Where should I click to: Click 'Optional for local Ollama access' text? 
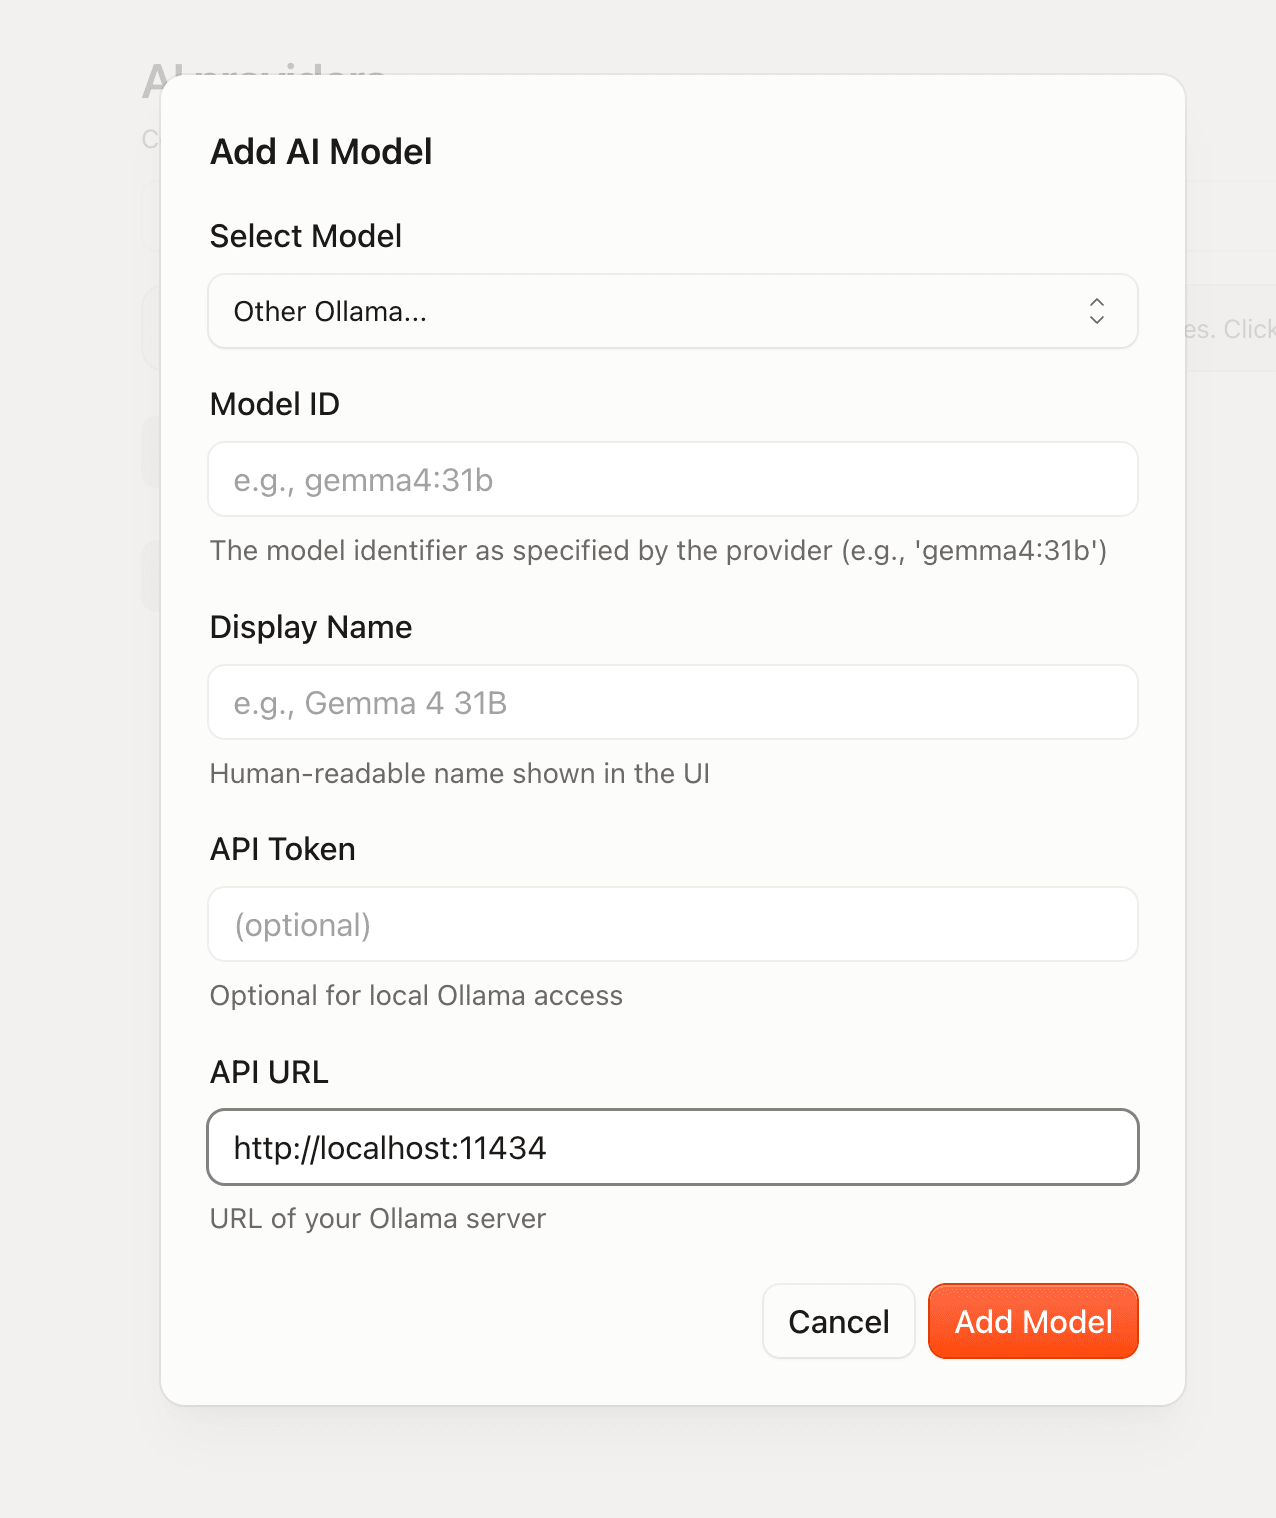(x=416, y=996)
